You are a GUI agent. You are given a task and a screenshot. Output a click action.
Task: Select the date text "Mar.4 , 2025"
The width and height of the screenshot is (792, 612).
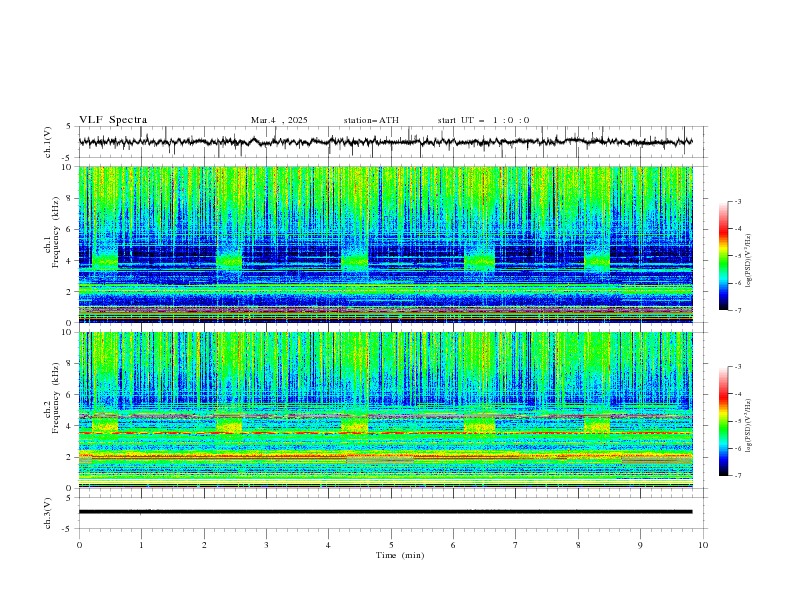click(279, 120)
